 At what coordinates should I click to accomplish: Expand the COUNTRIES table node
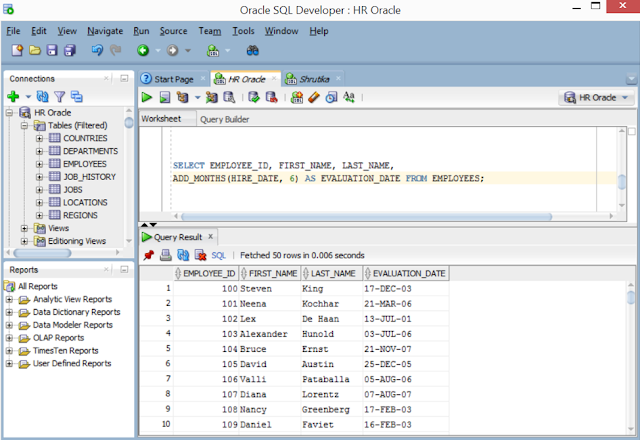(x=39, y=138)
